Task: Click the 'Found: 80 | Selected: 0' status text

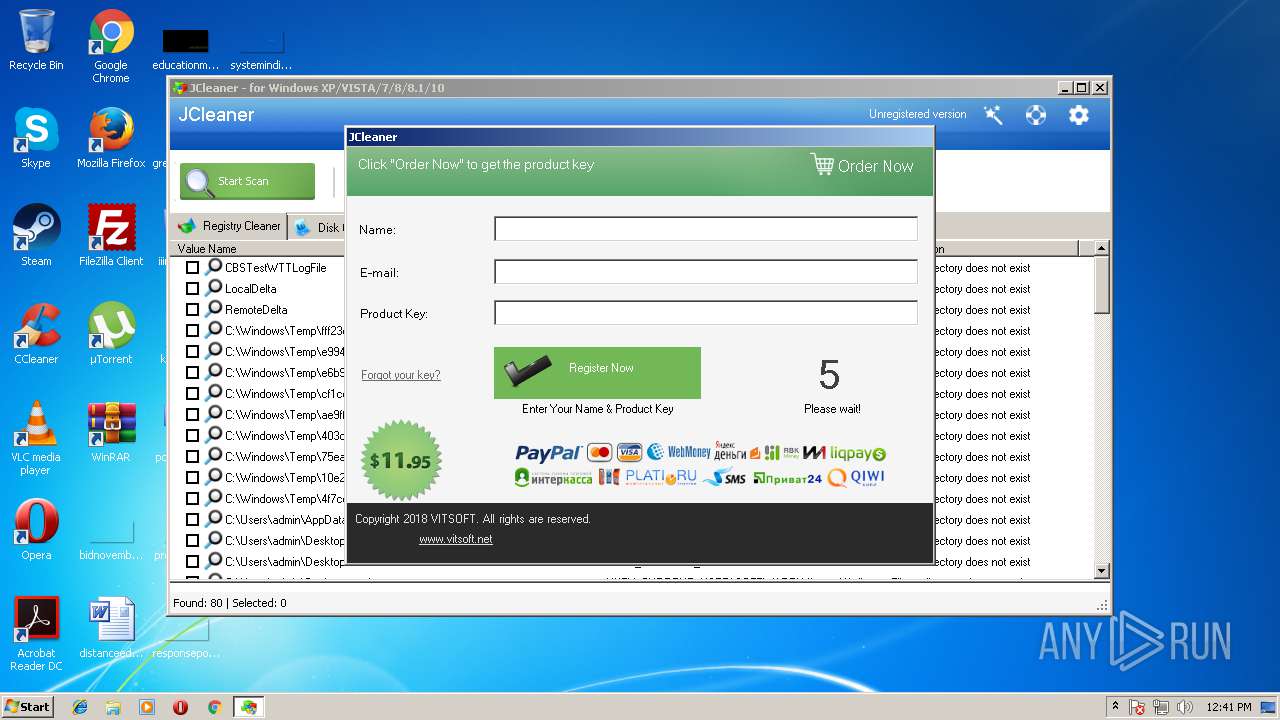Action: (x=230, y=603)
